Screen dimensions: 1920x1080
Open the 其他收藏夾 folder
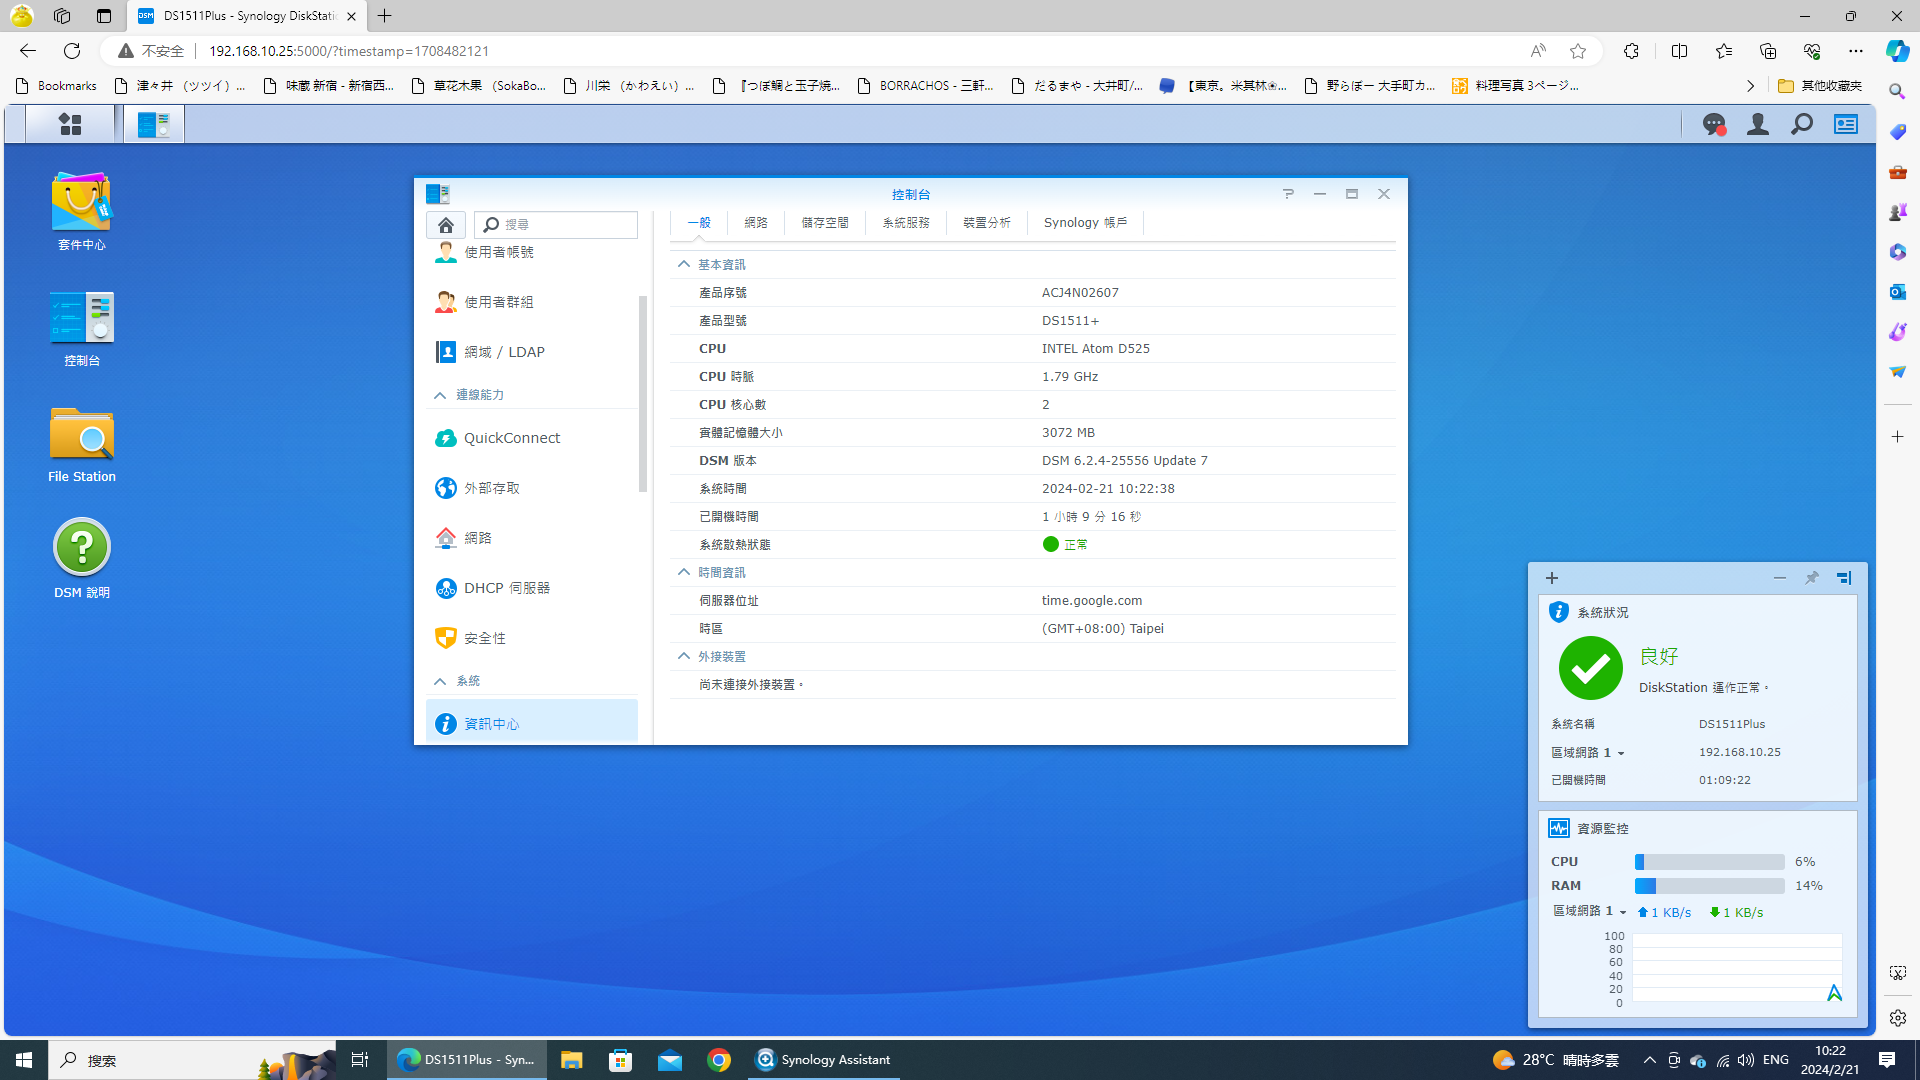click(x=1819, y=86)
